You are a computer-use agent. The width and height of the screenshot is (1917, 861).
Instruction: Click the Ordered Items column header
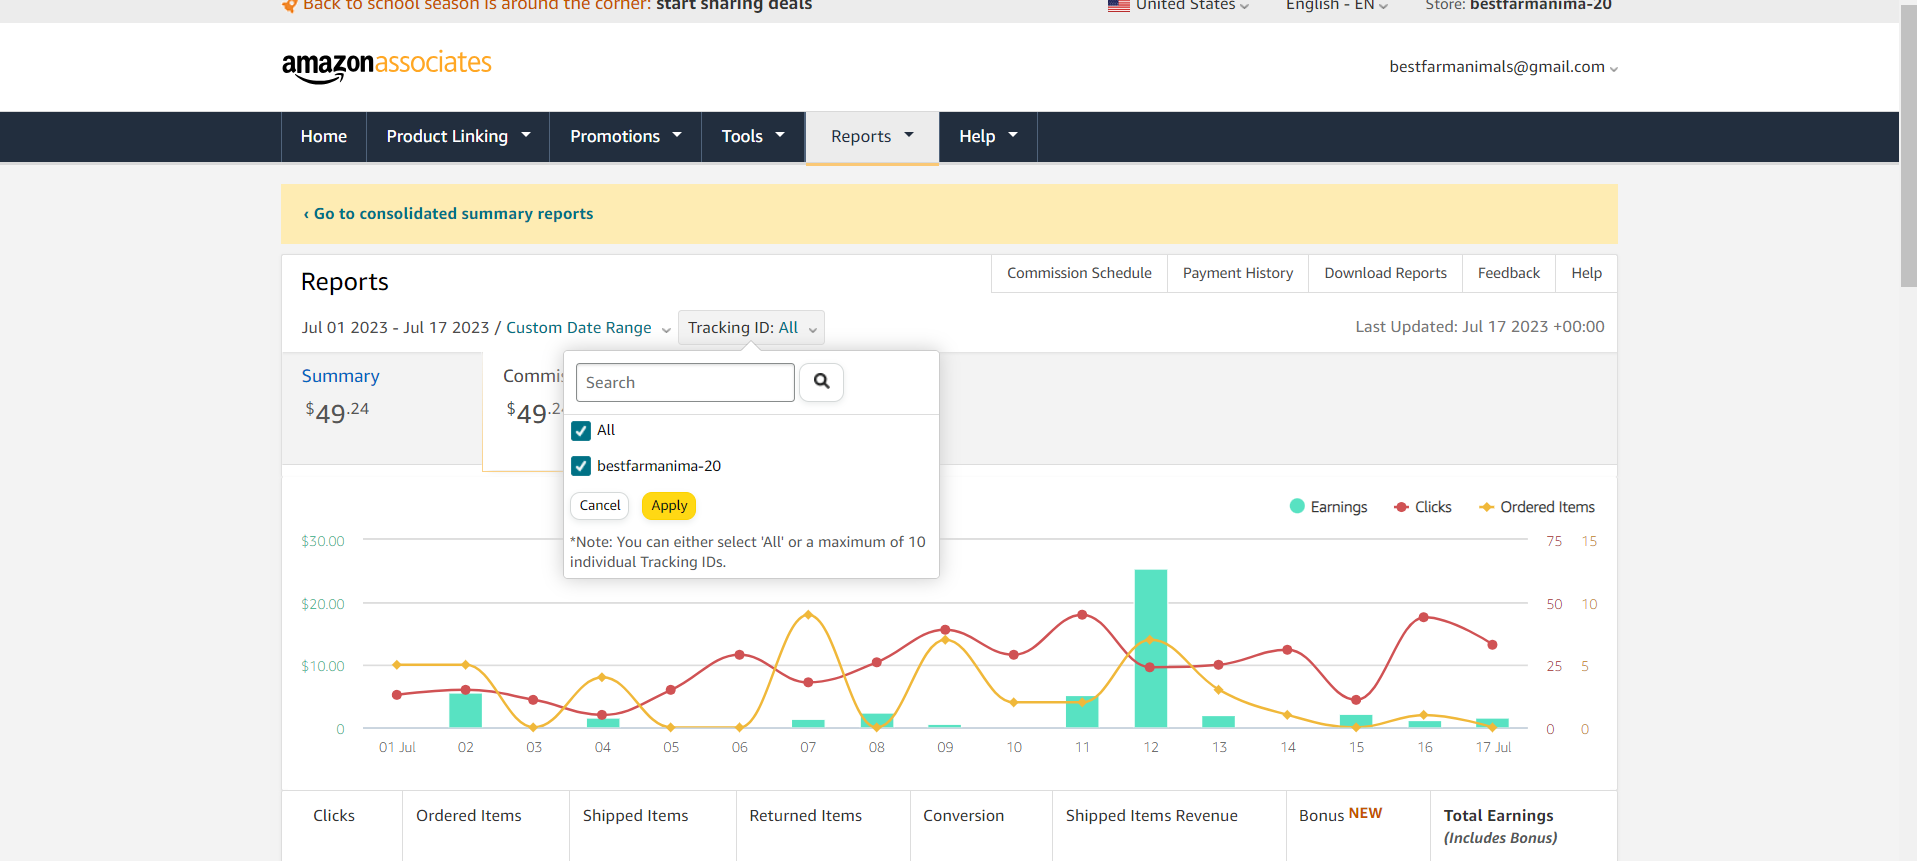pos(469,816)
